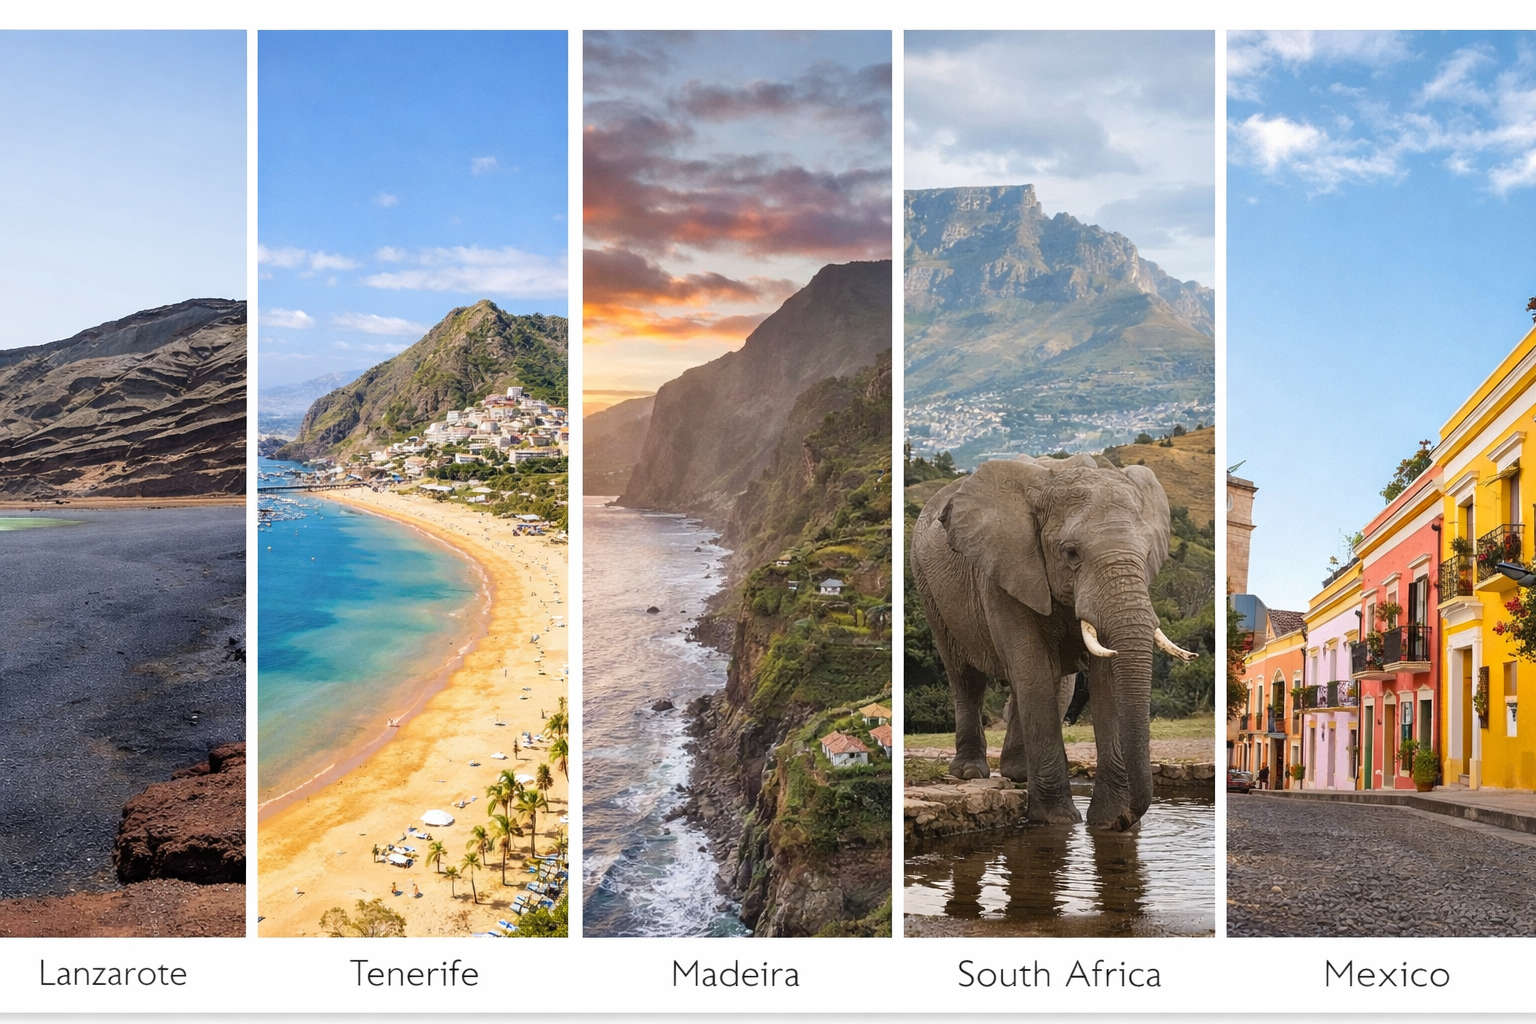
Task: Open the South Africa elephant photo
Action: (x=1059, y=483)
